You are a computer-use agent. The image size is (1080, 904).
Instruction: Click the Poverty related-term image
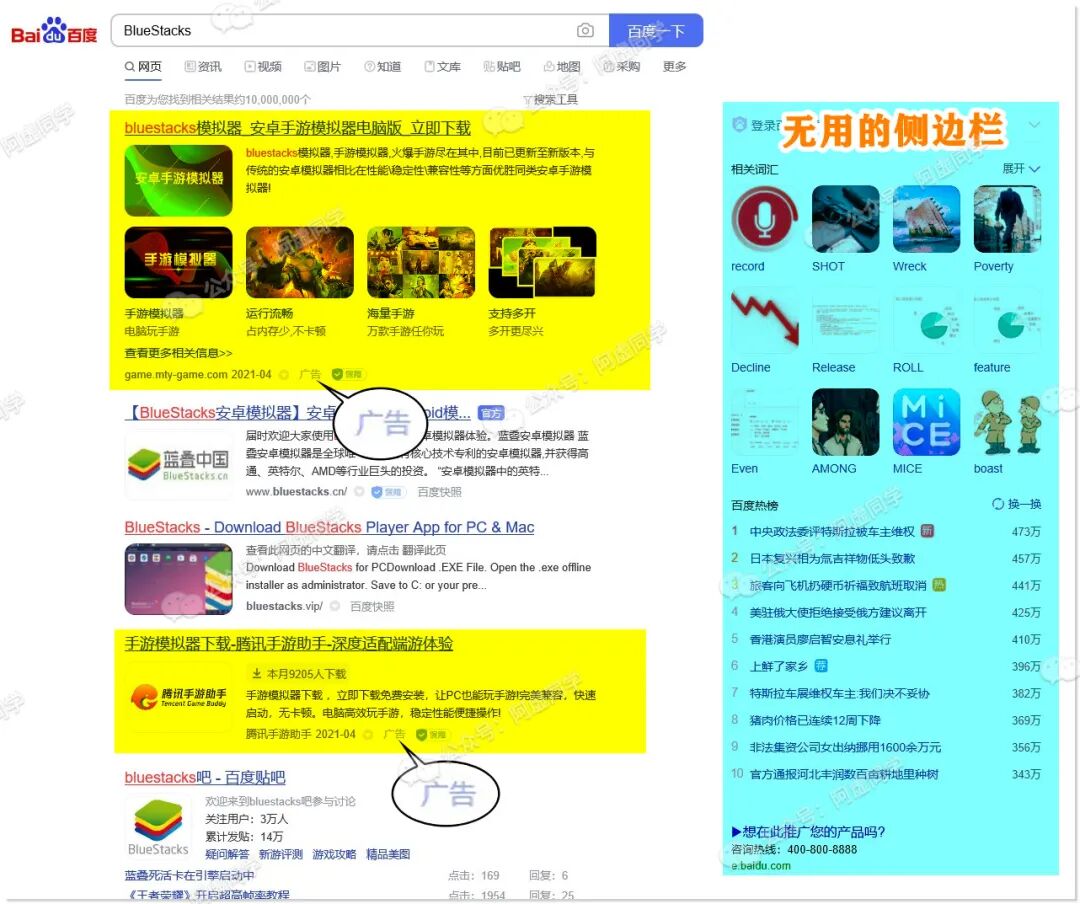1007,219
